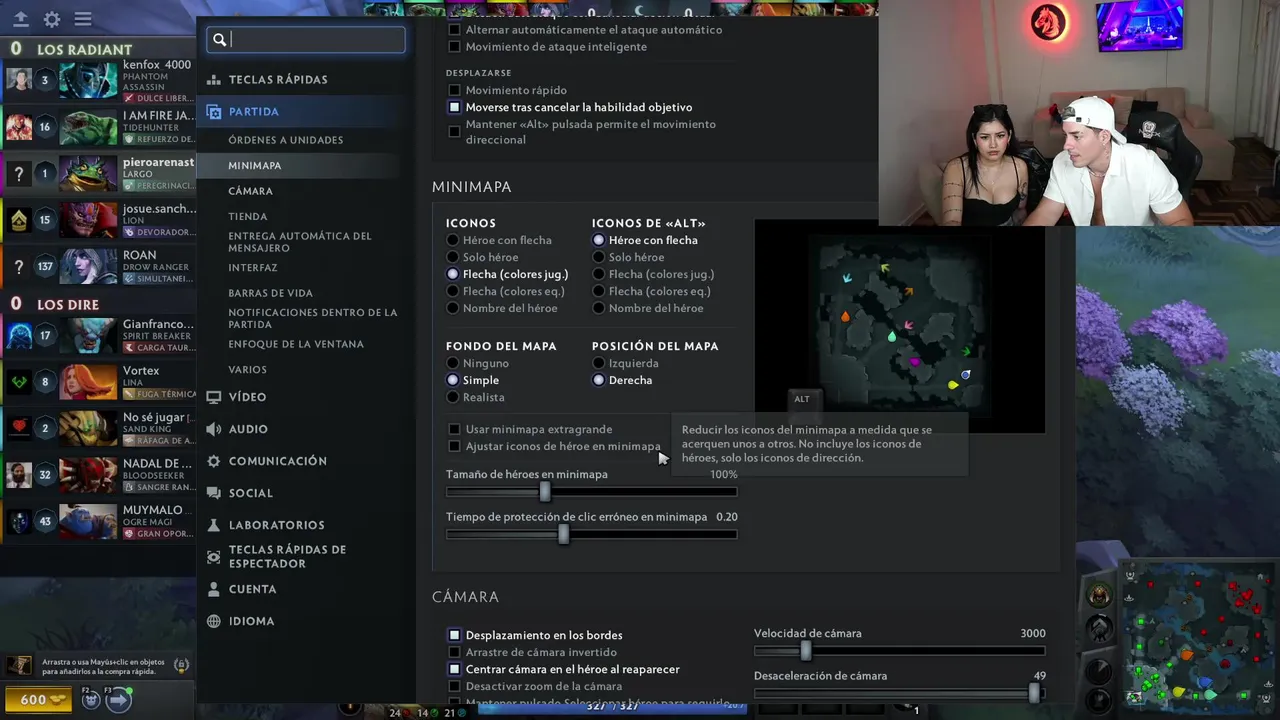Click the Ogre Magi portrait for MUYMALO
Image resolution: width=1280 pixels, height=720 pixels.
tap(88, 521)
